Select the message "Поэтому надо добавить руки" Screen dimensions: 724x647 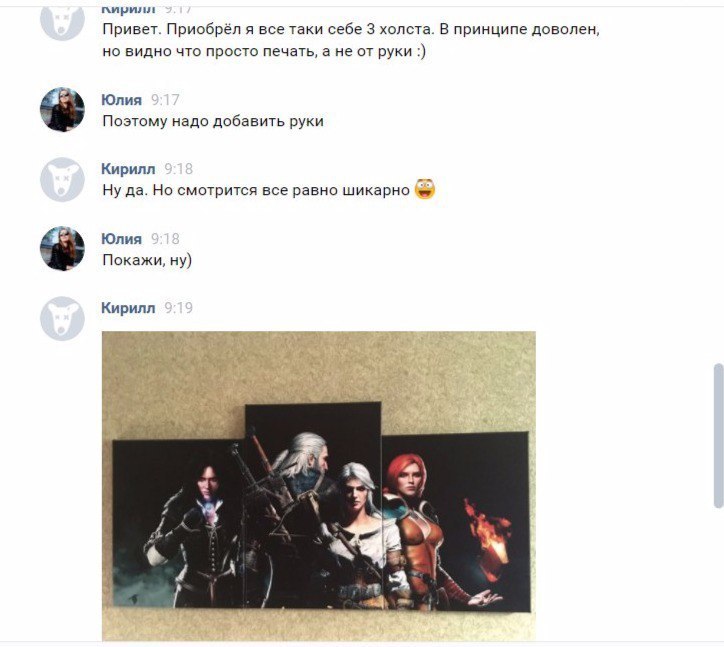(x=213, y=121)
